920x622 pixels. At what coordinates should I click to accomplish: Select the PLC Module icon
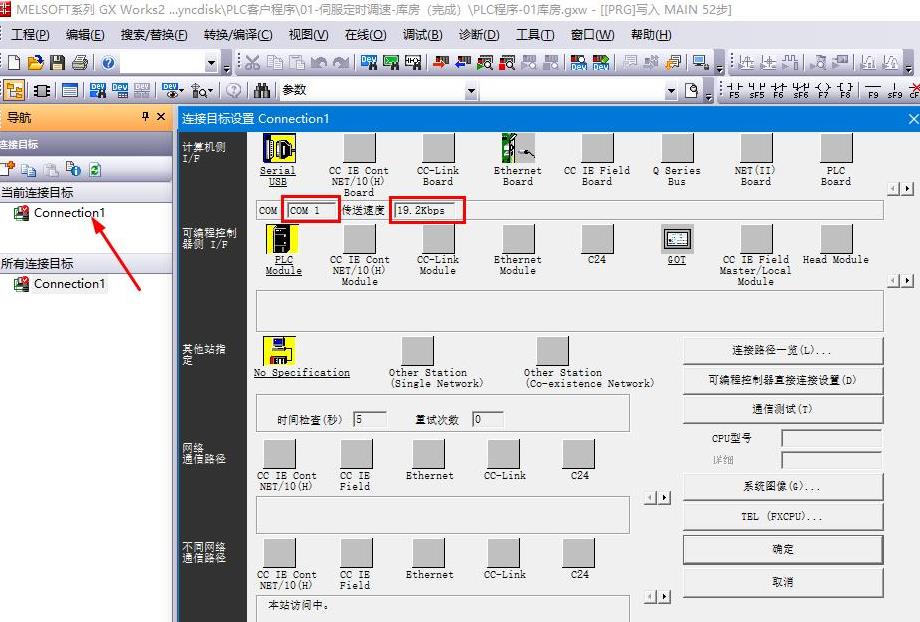point(282,239)
